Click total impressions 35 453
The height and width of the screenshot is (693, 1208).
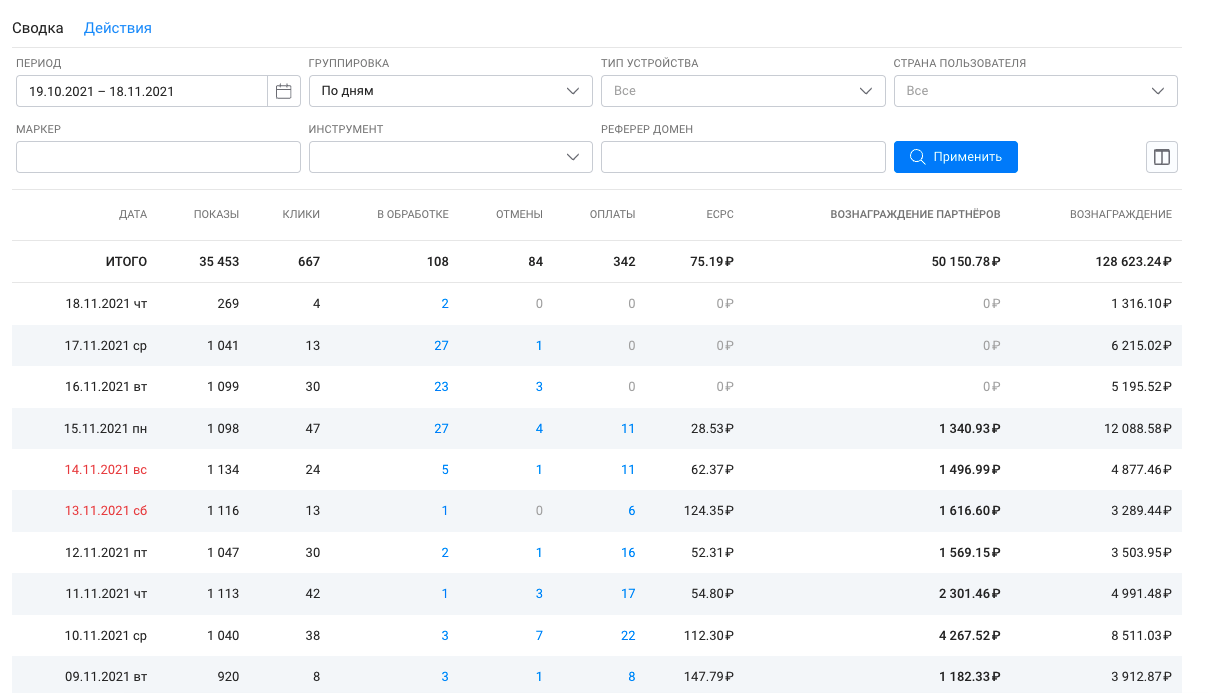[219, 262]
